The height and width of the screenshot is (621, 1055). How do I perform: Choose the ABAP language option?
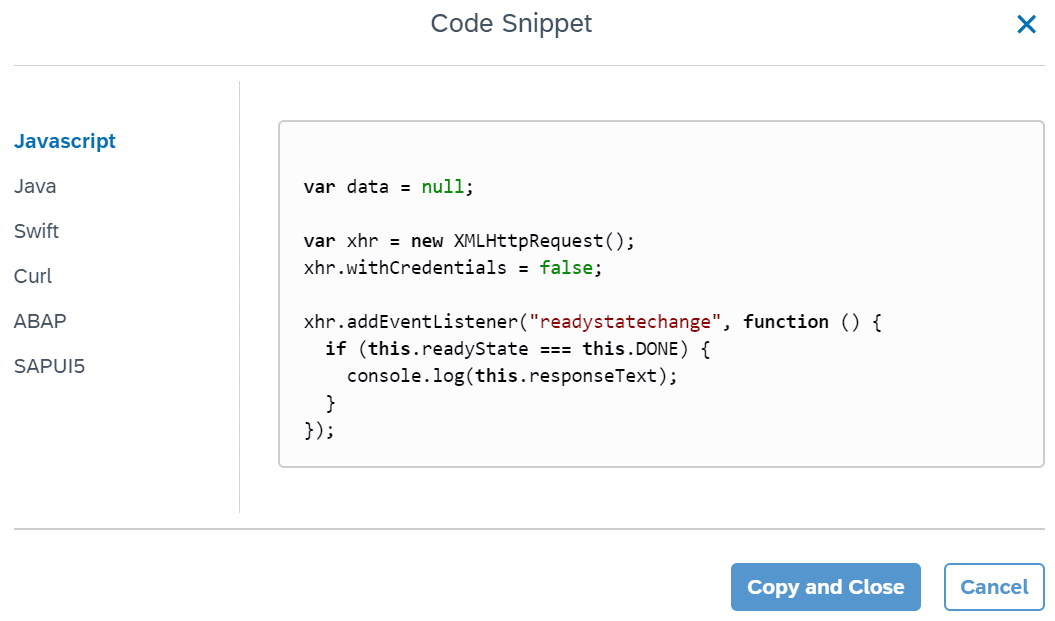coord(40,321)
